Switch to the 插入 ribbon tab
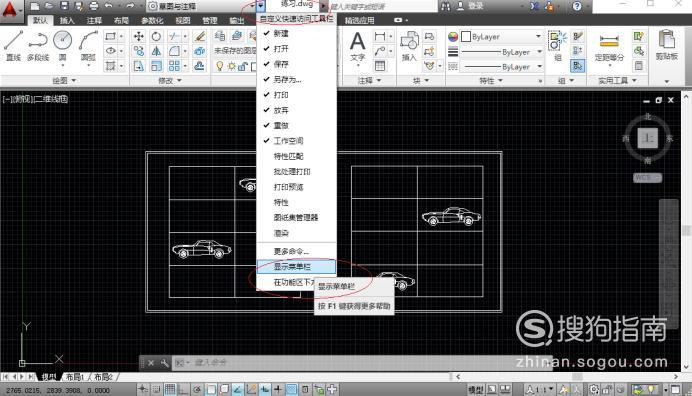The width and height of the screenshot is (692, 396). [67, 20]
